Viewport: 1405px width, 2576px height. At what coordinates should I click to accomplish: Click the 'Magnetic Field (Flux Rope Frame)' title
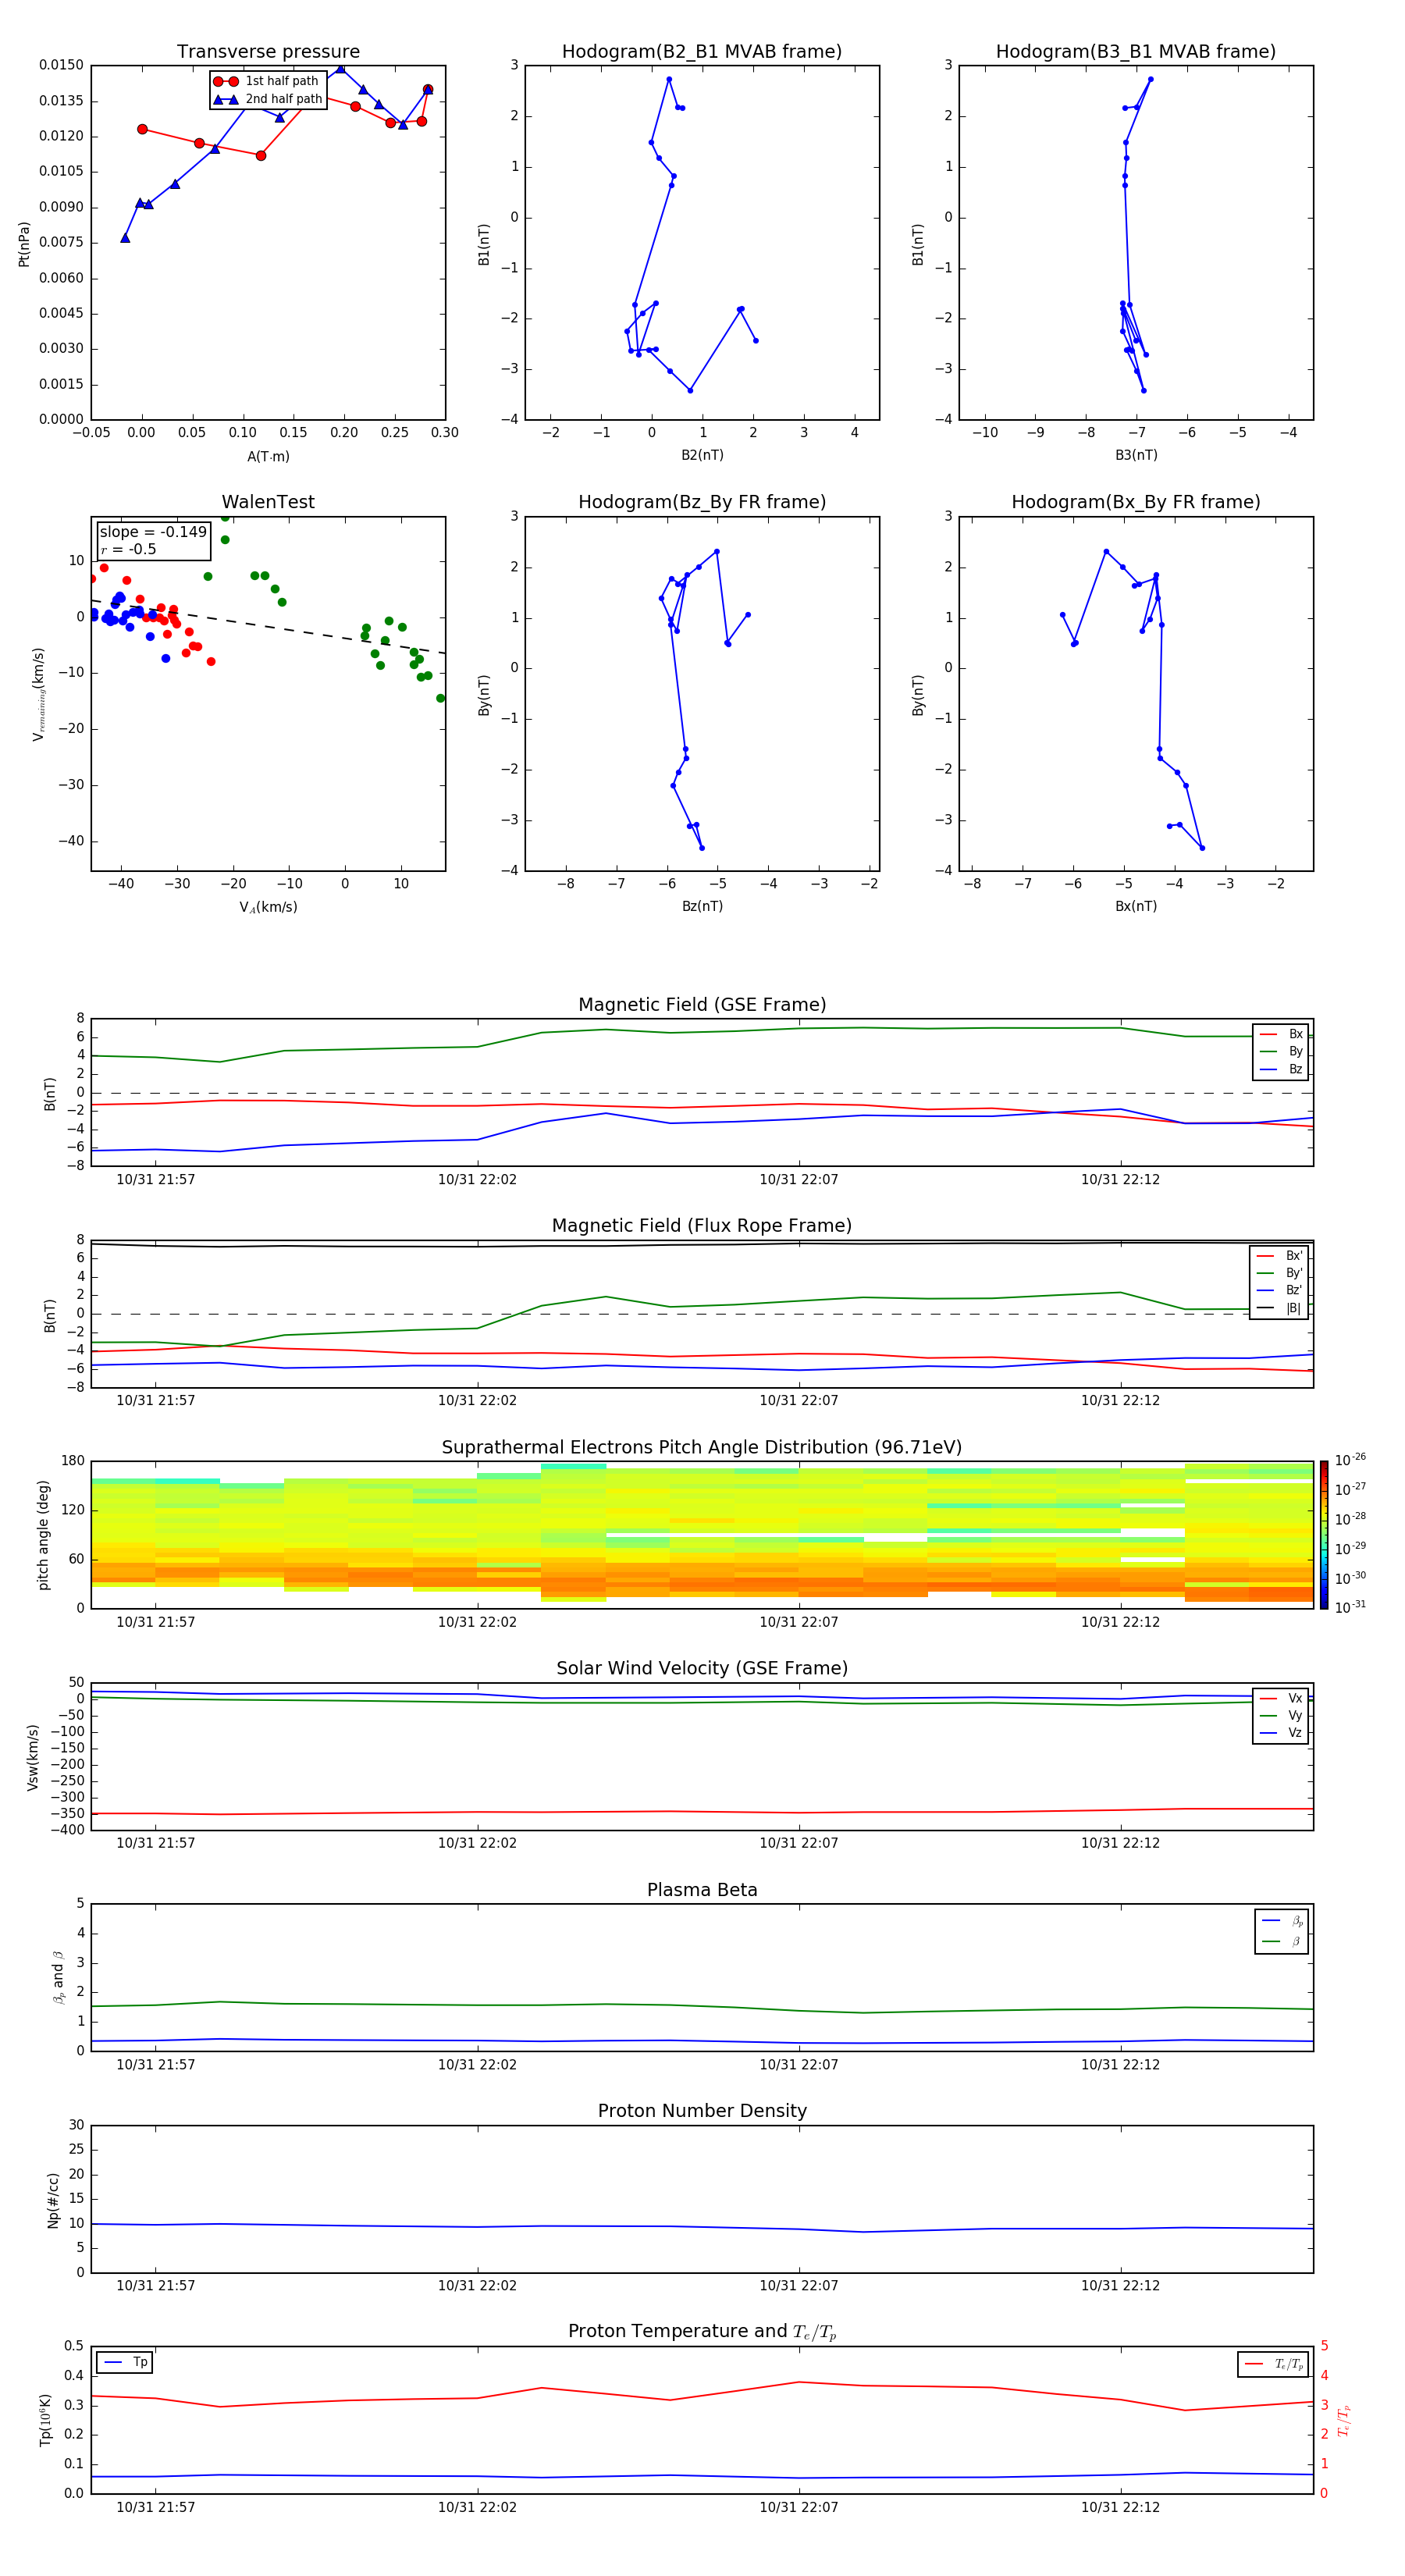tap(702, 1226)
